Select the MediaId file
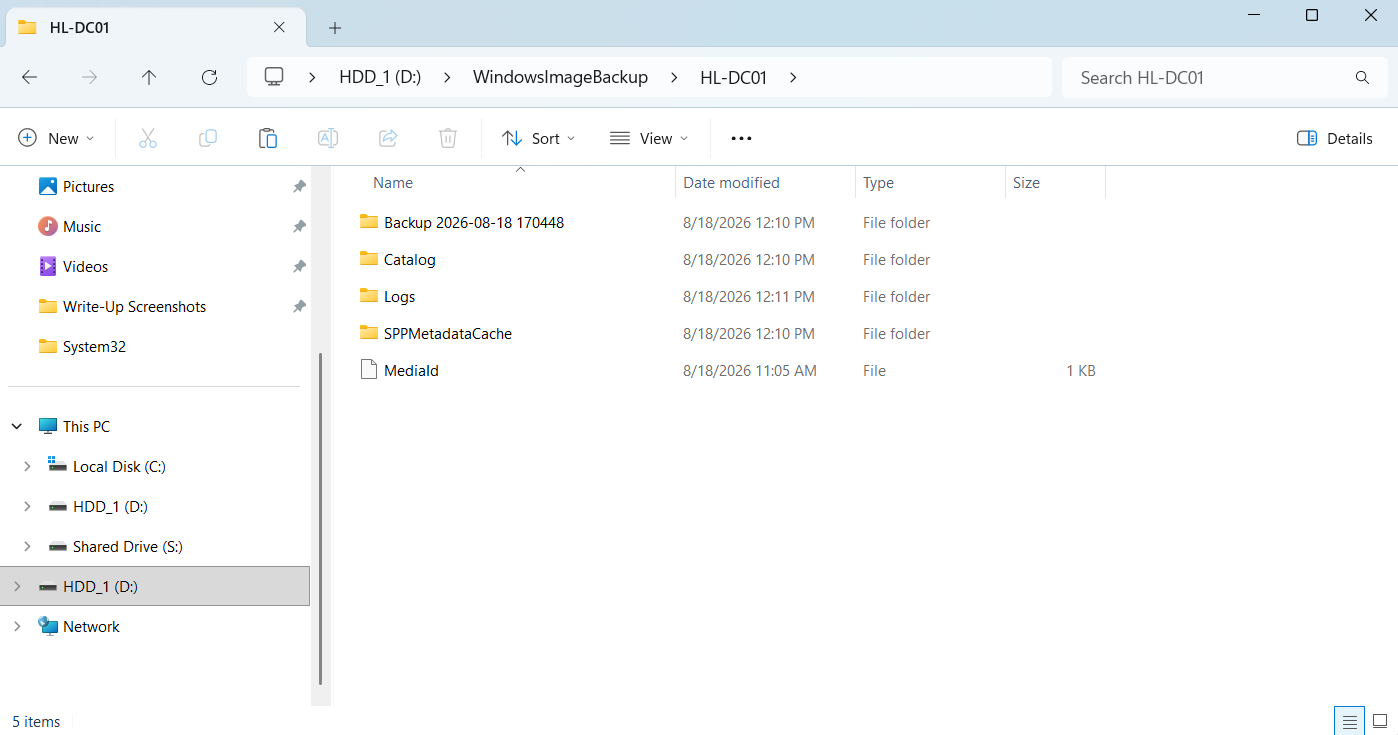This screenshot has width=1398, height=735. (x=411, y=371)
